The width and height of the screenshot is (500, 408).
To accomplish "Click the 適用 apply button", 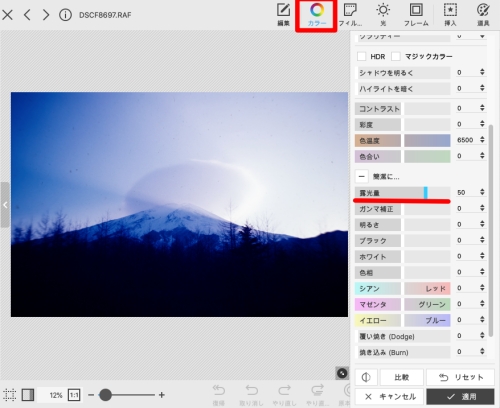I will pyautogui.click(x=460, y=397).
